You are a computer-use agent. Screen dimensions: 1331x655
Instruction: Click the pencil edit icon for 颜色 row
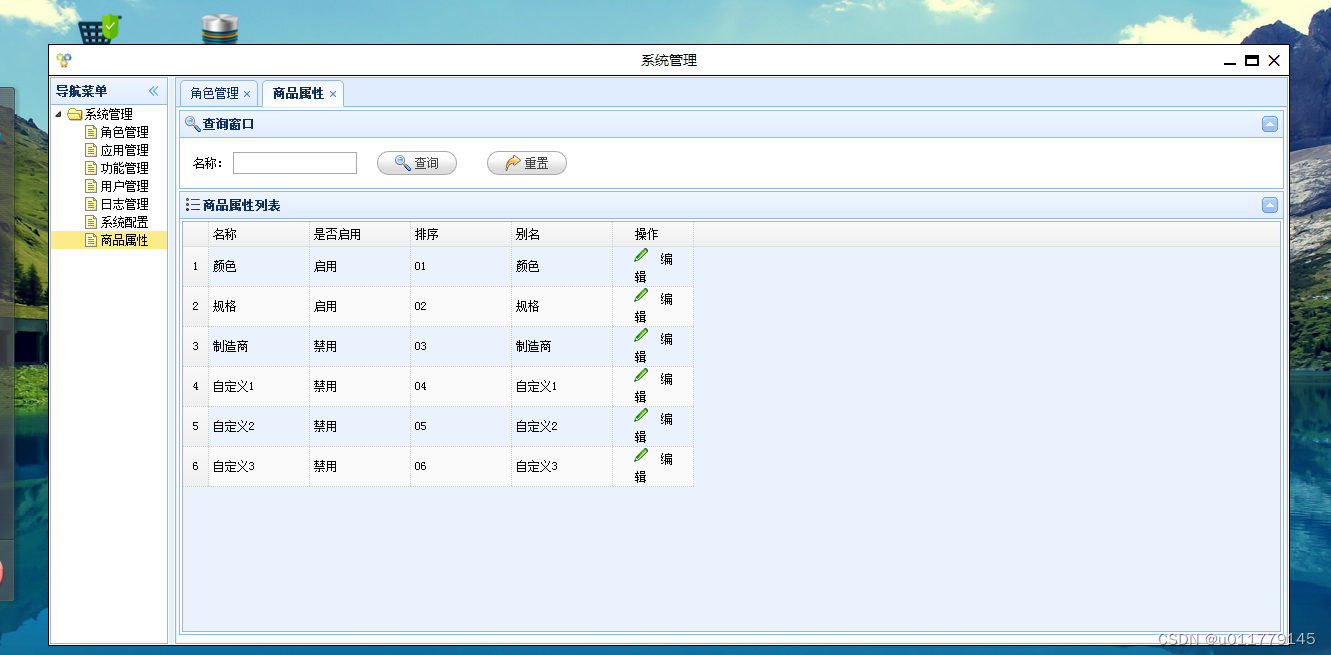(640, 254)
